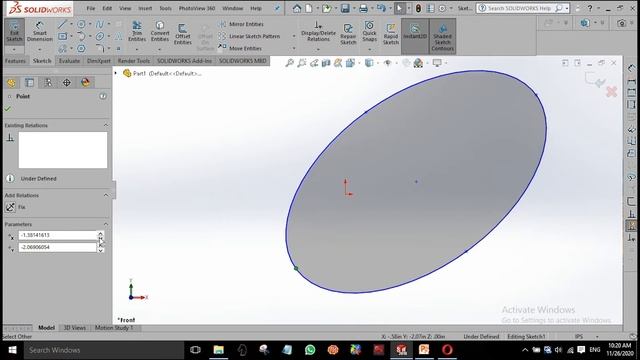Switch to the Render Tools tab
Screen dimensions: 640x360
click(133, 61)
